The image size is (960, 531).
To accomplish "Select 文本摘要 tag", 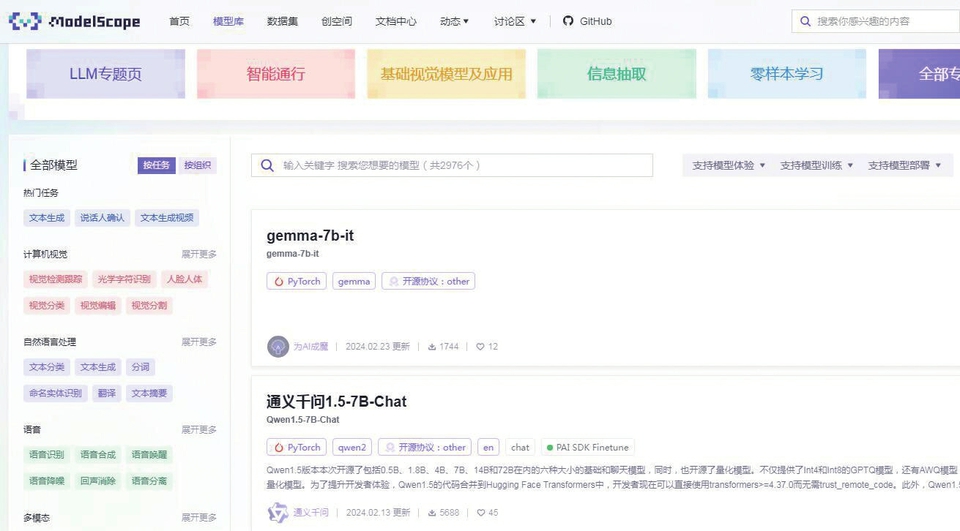I will click(149, 393).
